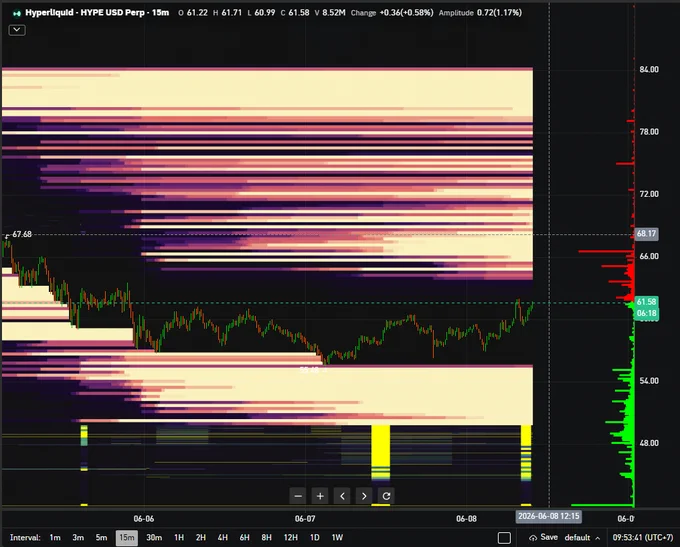Click the 67.68 high price marker
Viewport: 680px width, 547px height.
tap(22, 234)
